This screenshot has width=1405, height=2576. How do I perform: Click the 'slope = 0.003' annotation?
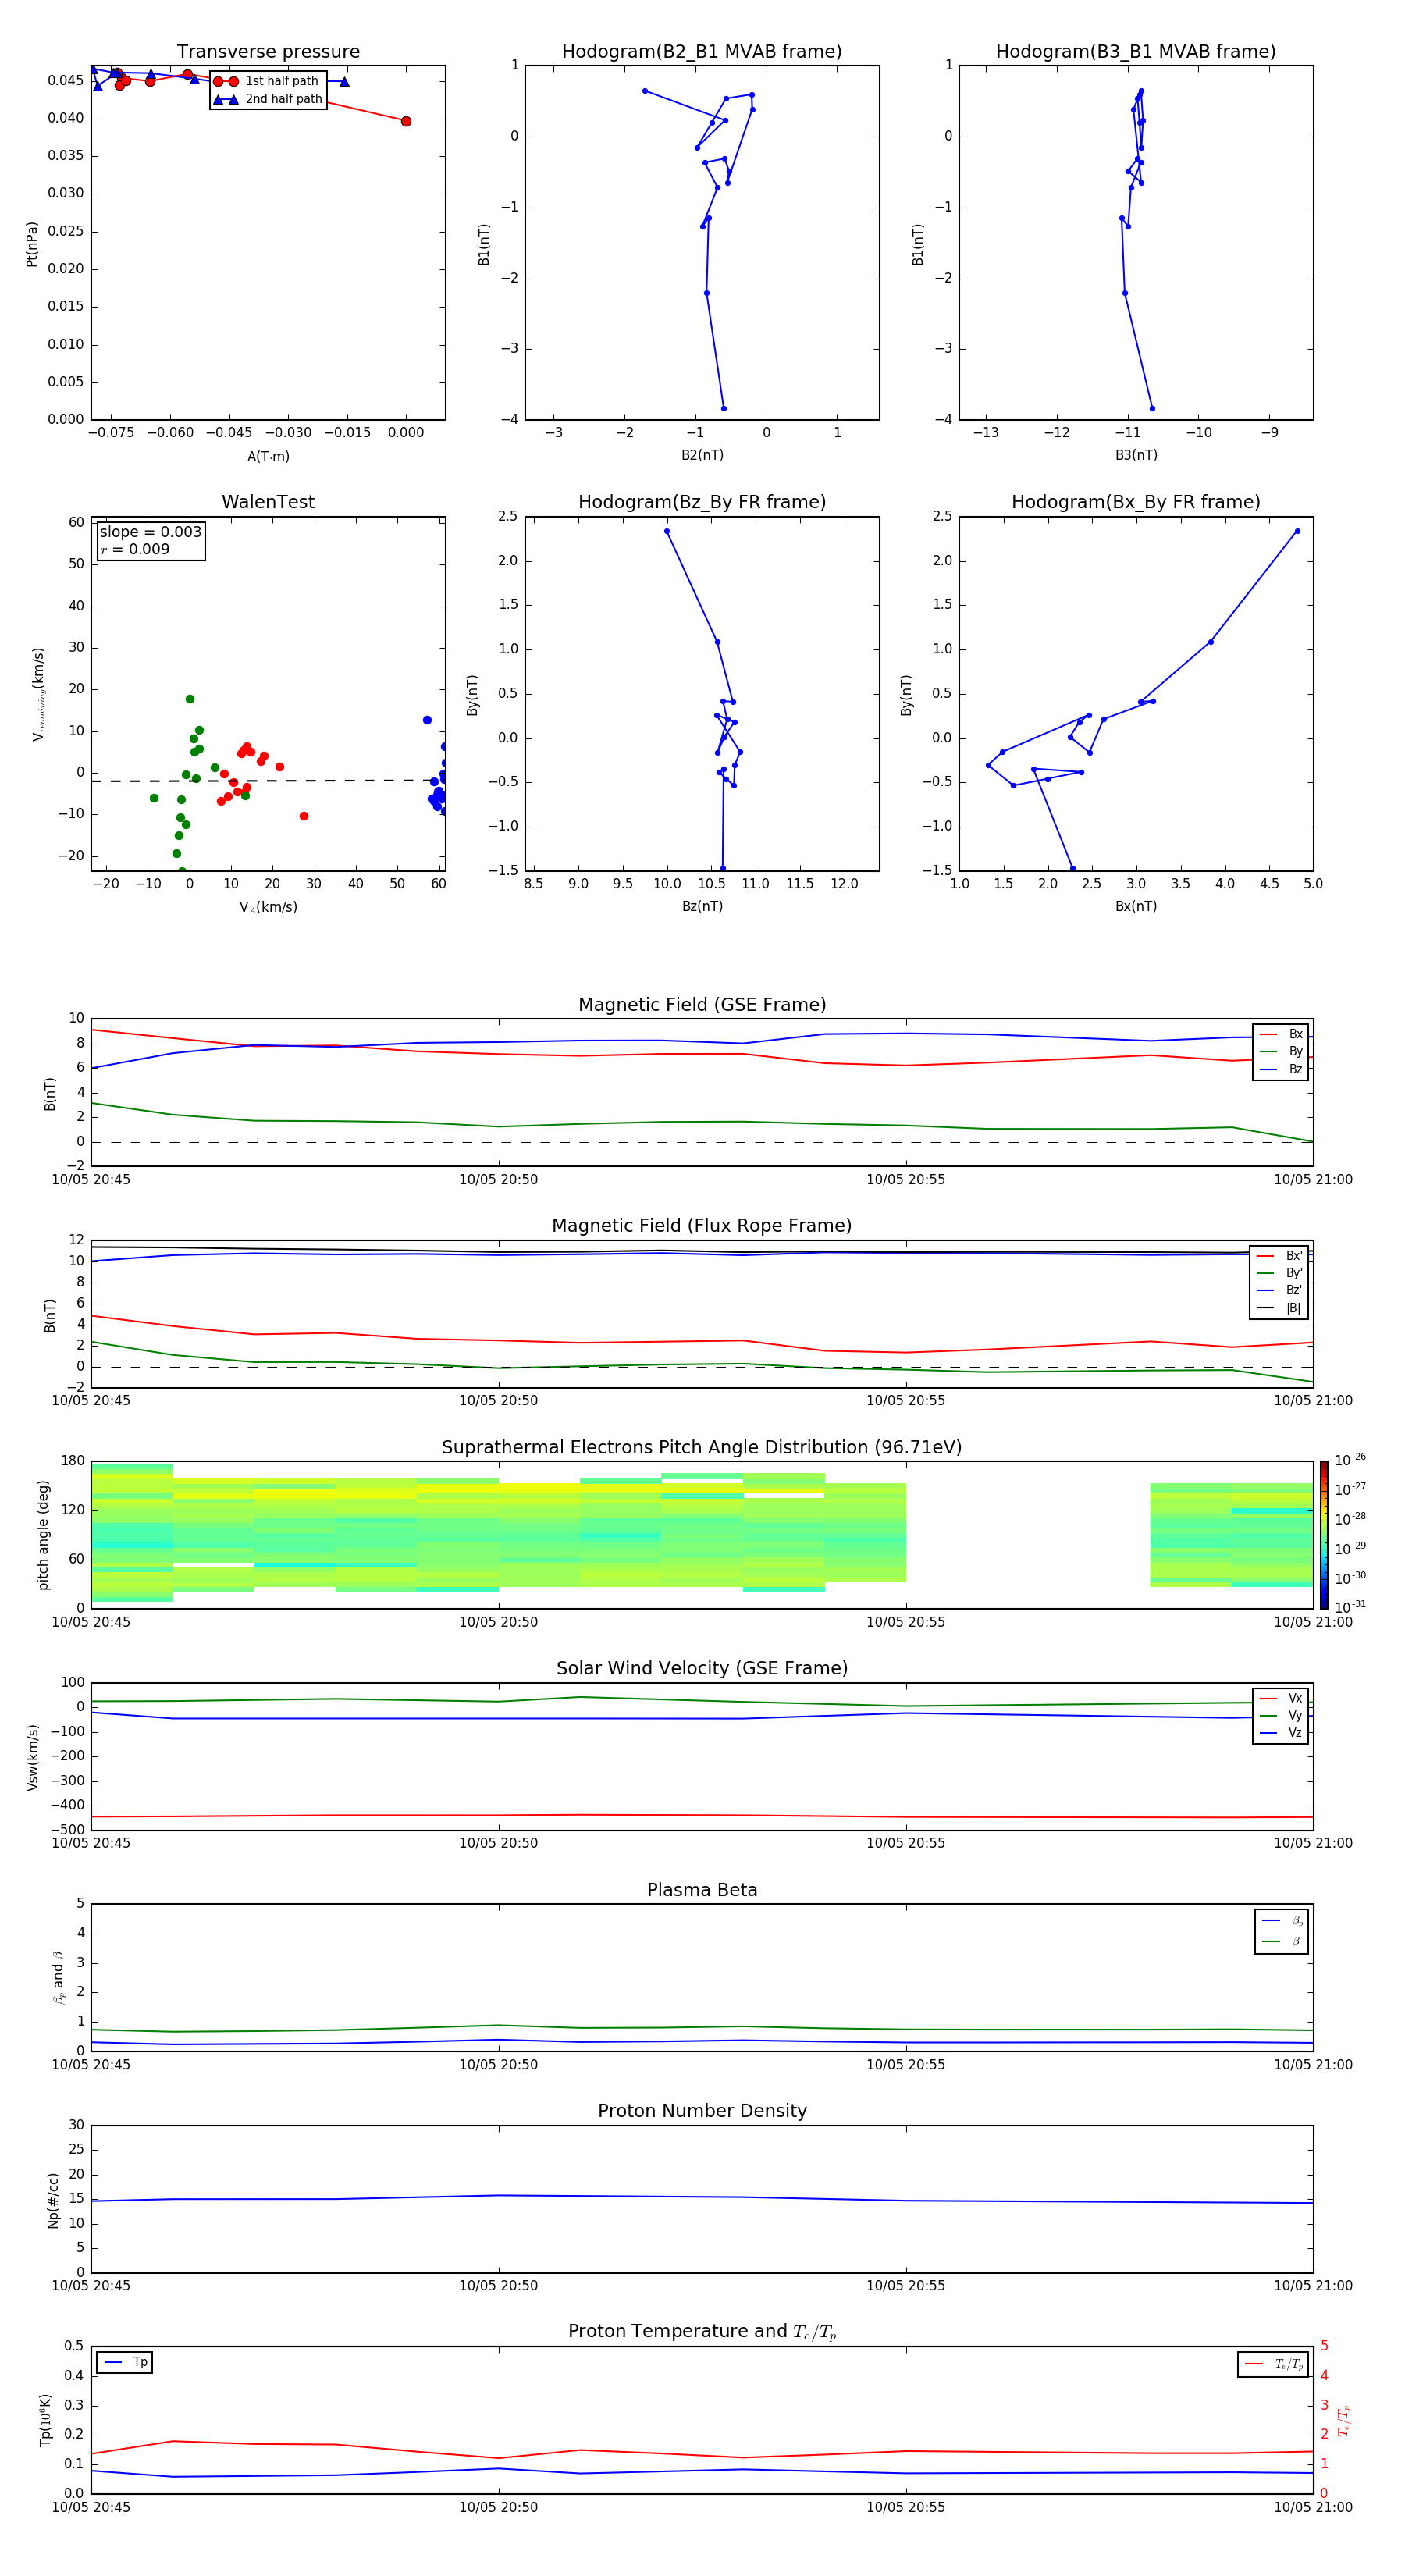pos(151,532)
